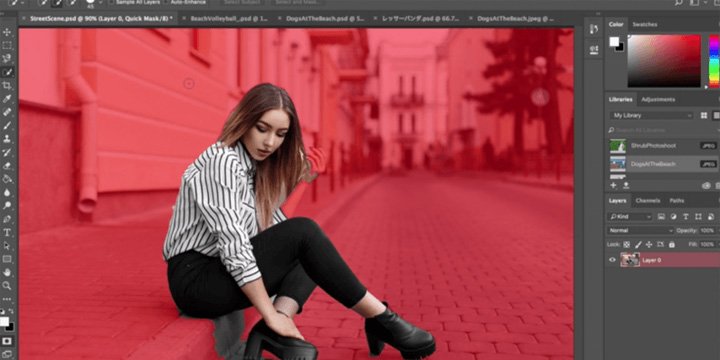Click black background swatch in Color panel
The image size is (720, 360).
coord(620,47)
